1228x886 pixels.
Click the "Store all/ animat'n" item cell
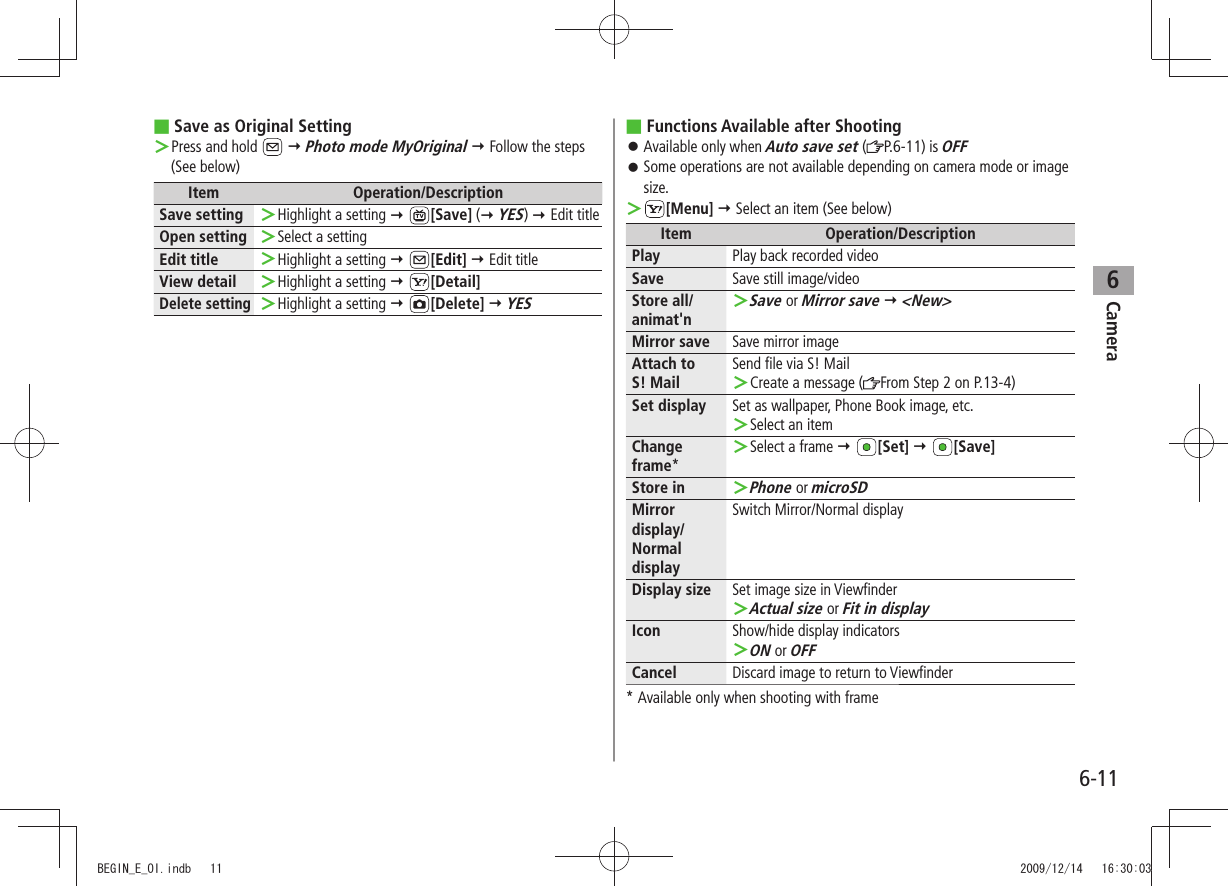tap(676, 310)
